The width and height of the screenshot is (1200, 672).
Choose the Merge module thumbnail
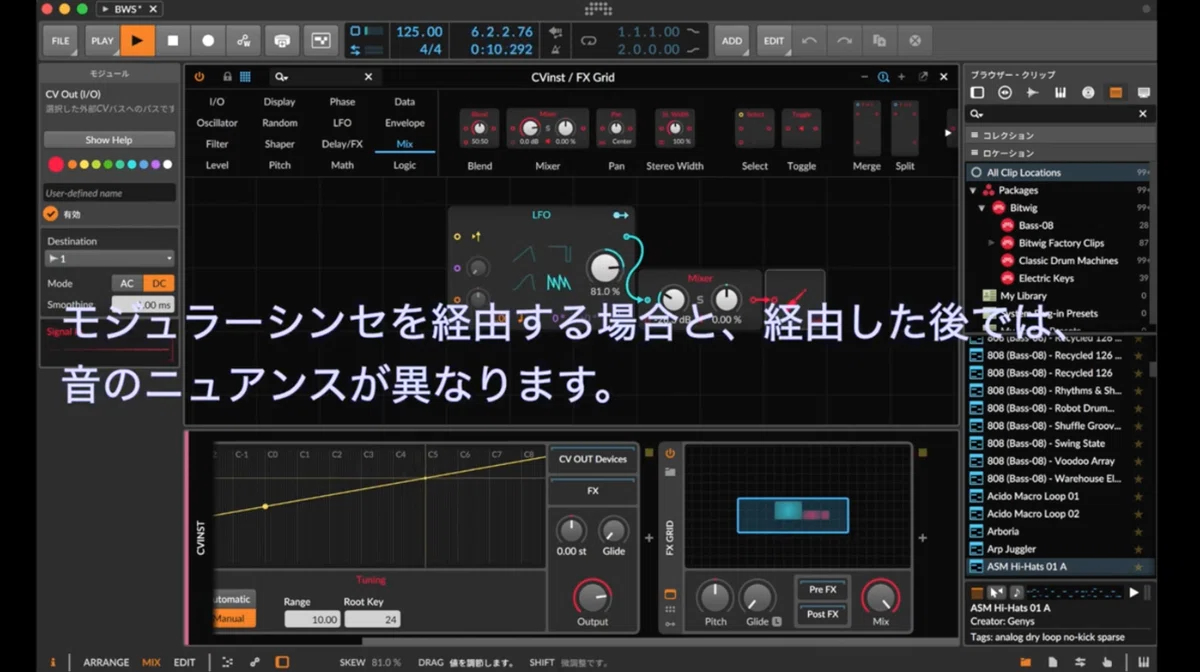coord(866,128)
